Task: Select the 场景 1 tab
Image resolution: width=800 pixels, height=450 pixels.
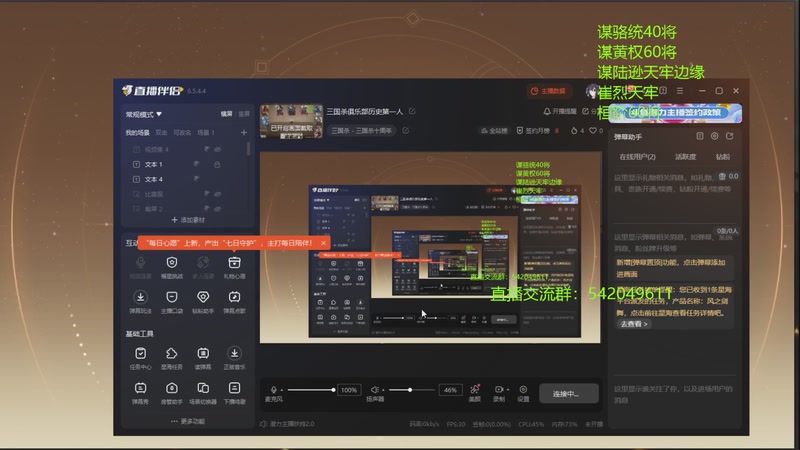Action: click(206, 133)
